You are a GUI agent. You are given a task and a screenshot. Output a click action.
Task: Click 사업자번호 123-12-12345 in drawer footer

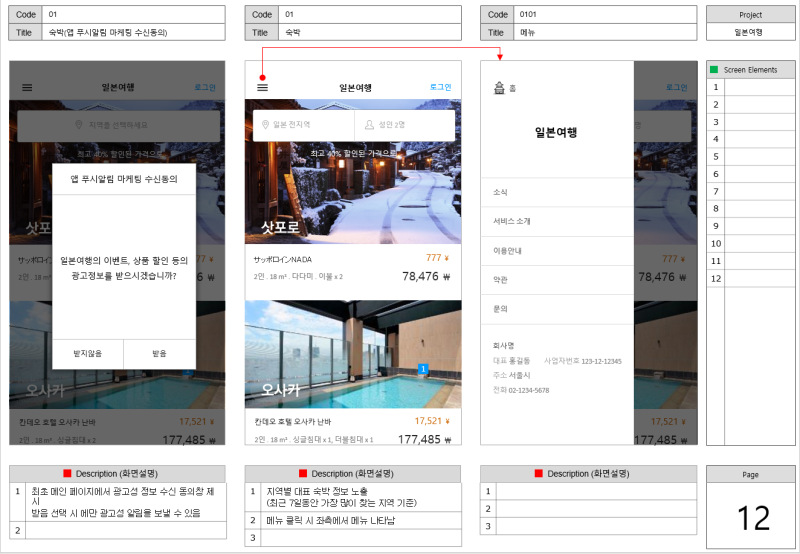pos(583,361)
